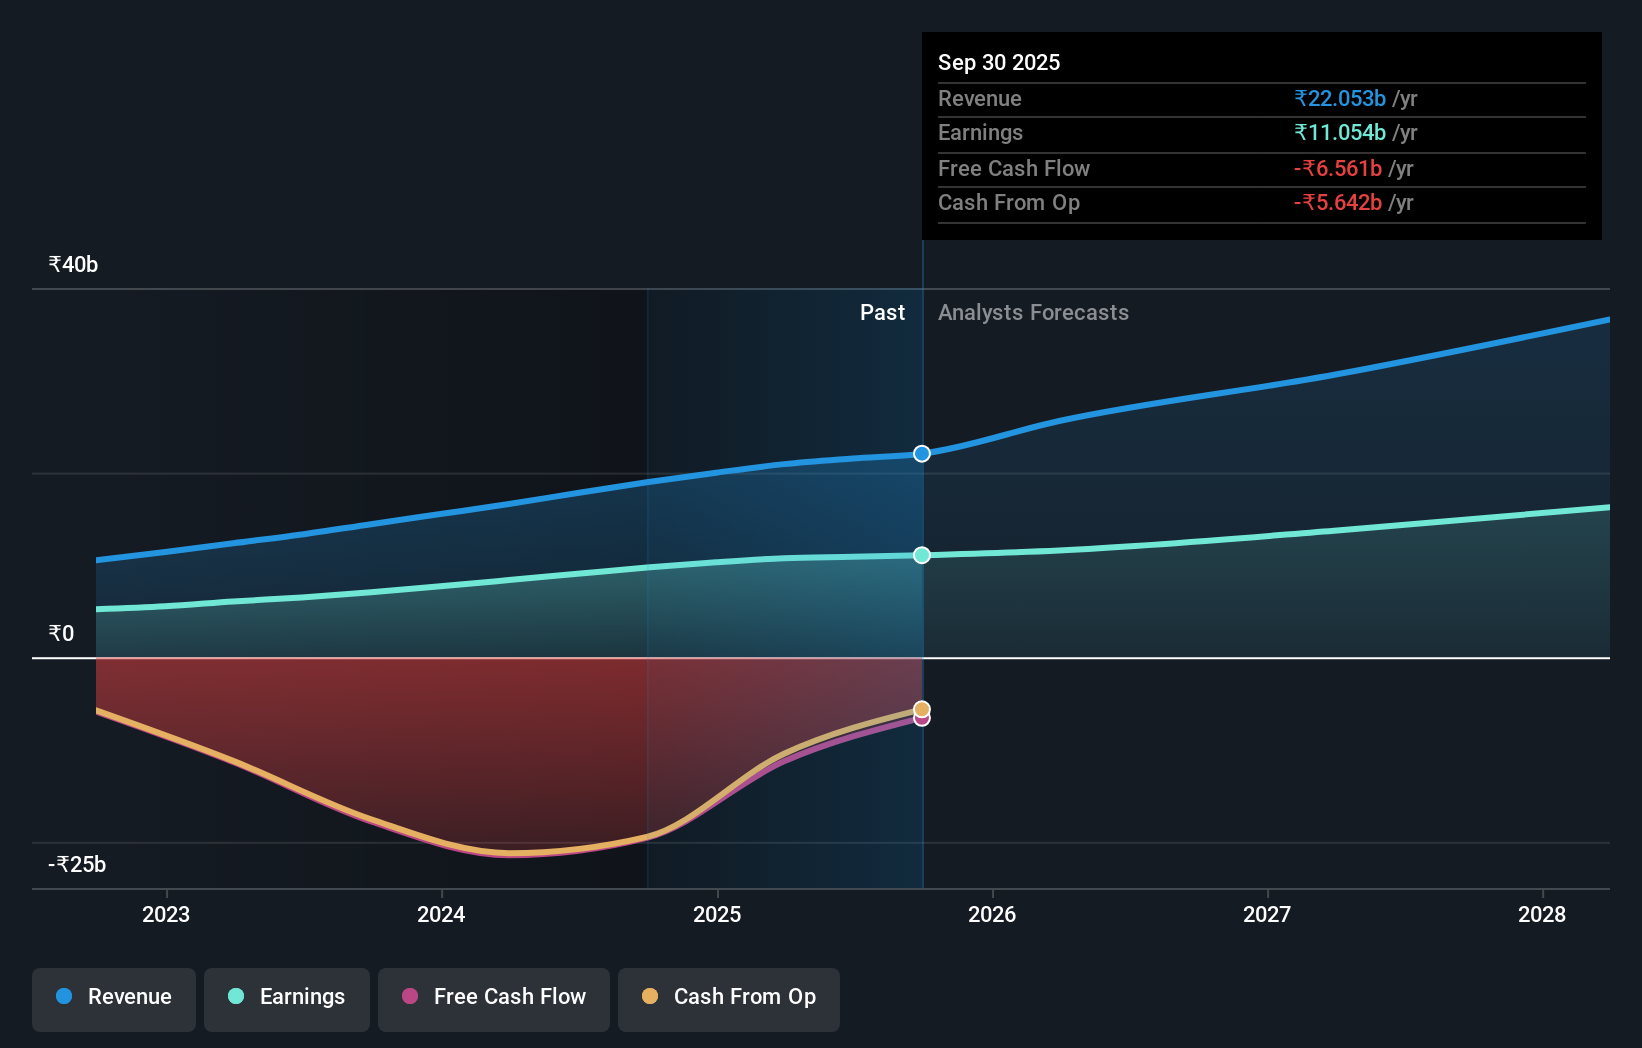Click the blue Revenue legend dot
Viewport: 1642px width, 1048px height.
click(64, 997)
